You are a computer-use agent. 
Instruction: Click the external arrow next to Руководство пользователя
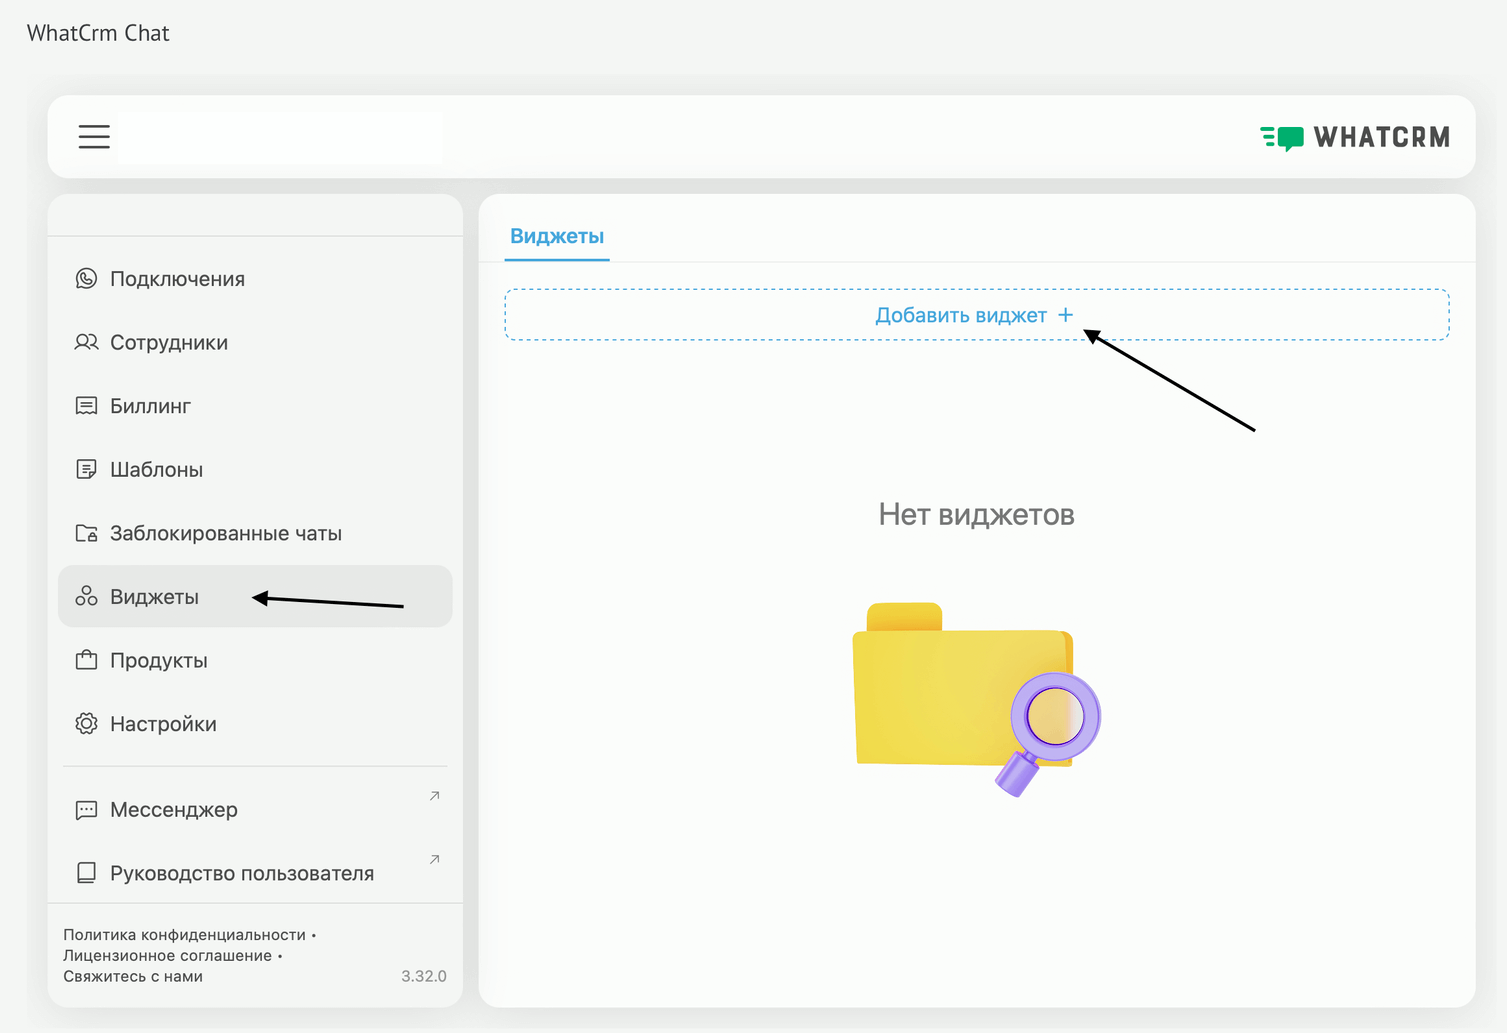tap(434, 860)
